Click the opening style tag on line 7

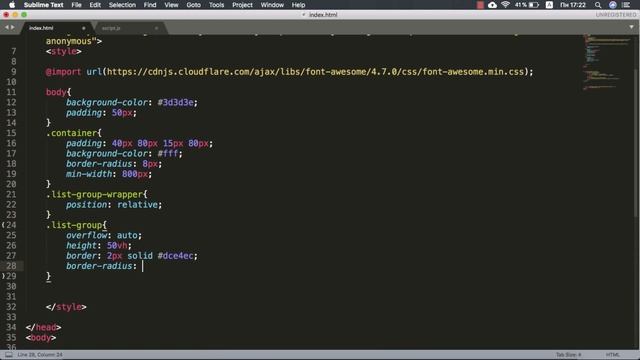tap(64, 51)
